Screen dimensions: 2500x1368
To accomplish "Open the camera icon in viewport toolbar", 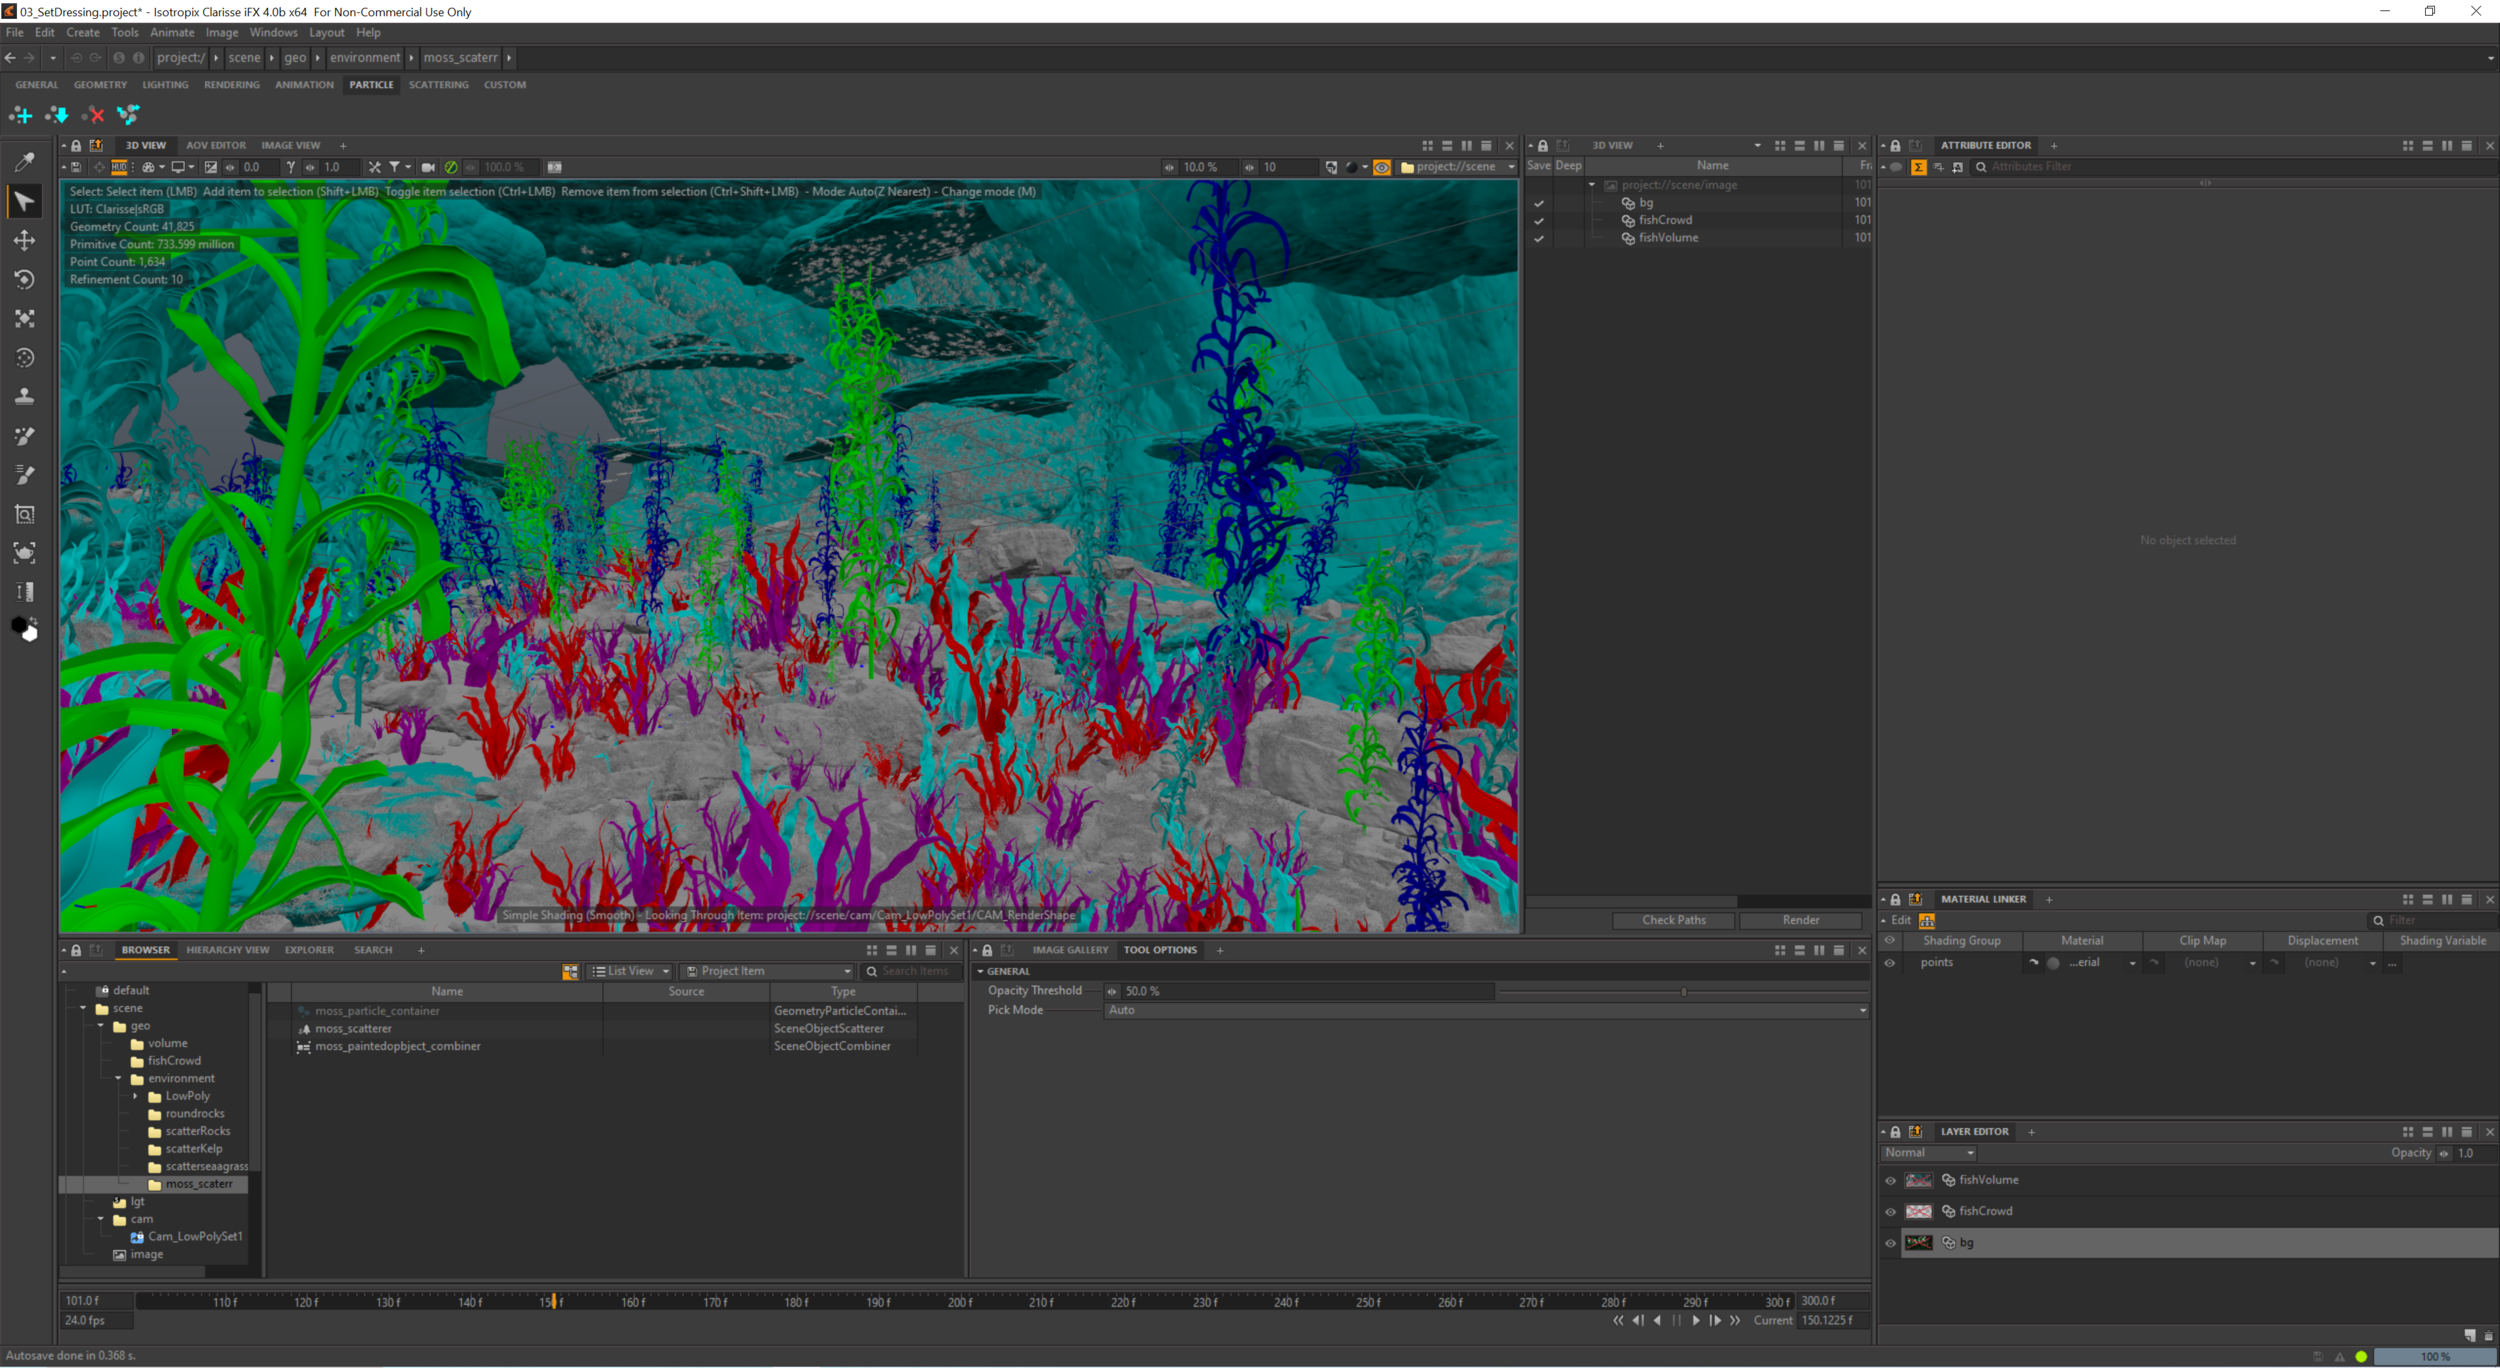I will [x=428, y=167].
